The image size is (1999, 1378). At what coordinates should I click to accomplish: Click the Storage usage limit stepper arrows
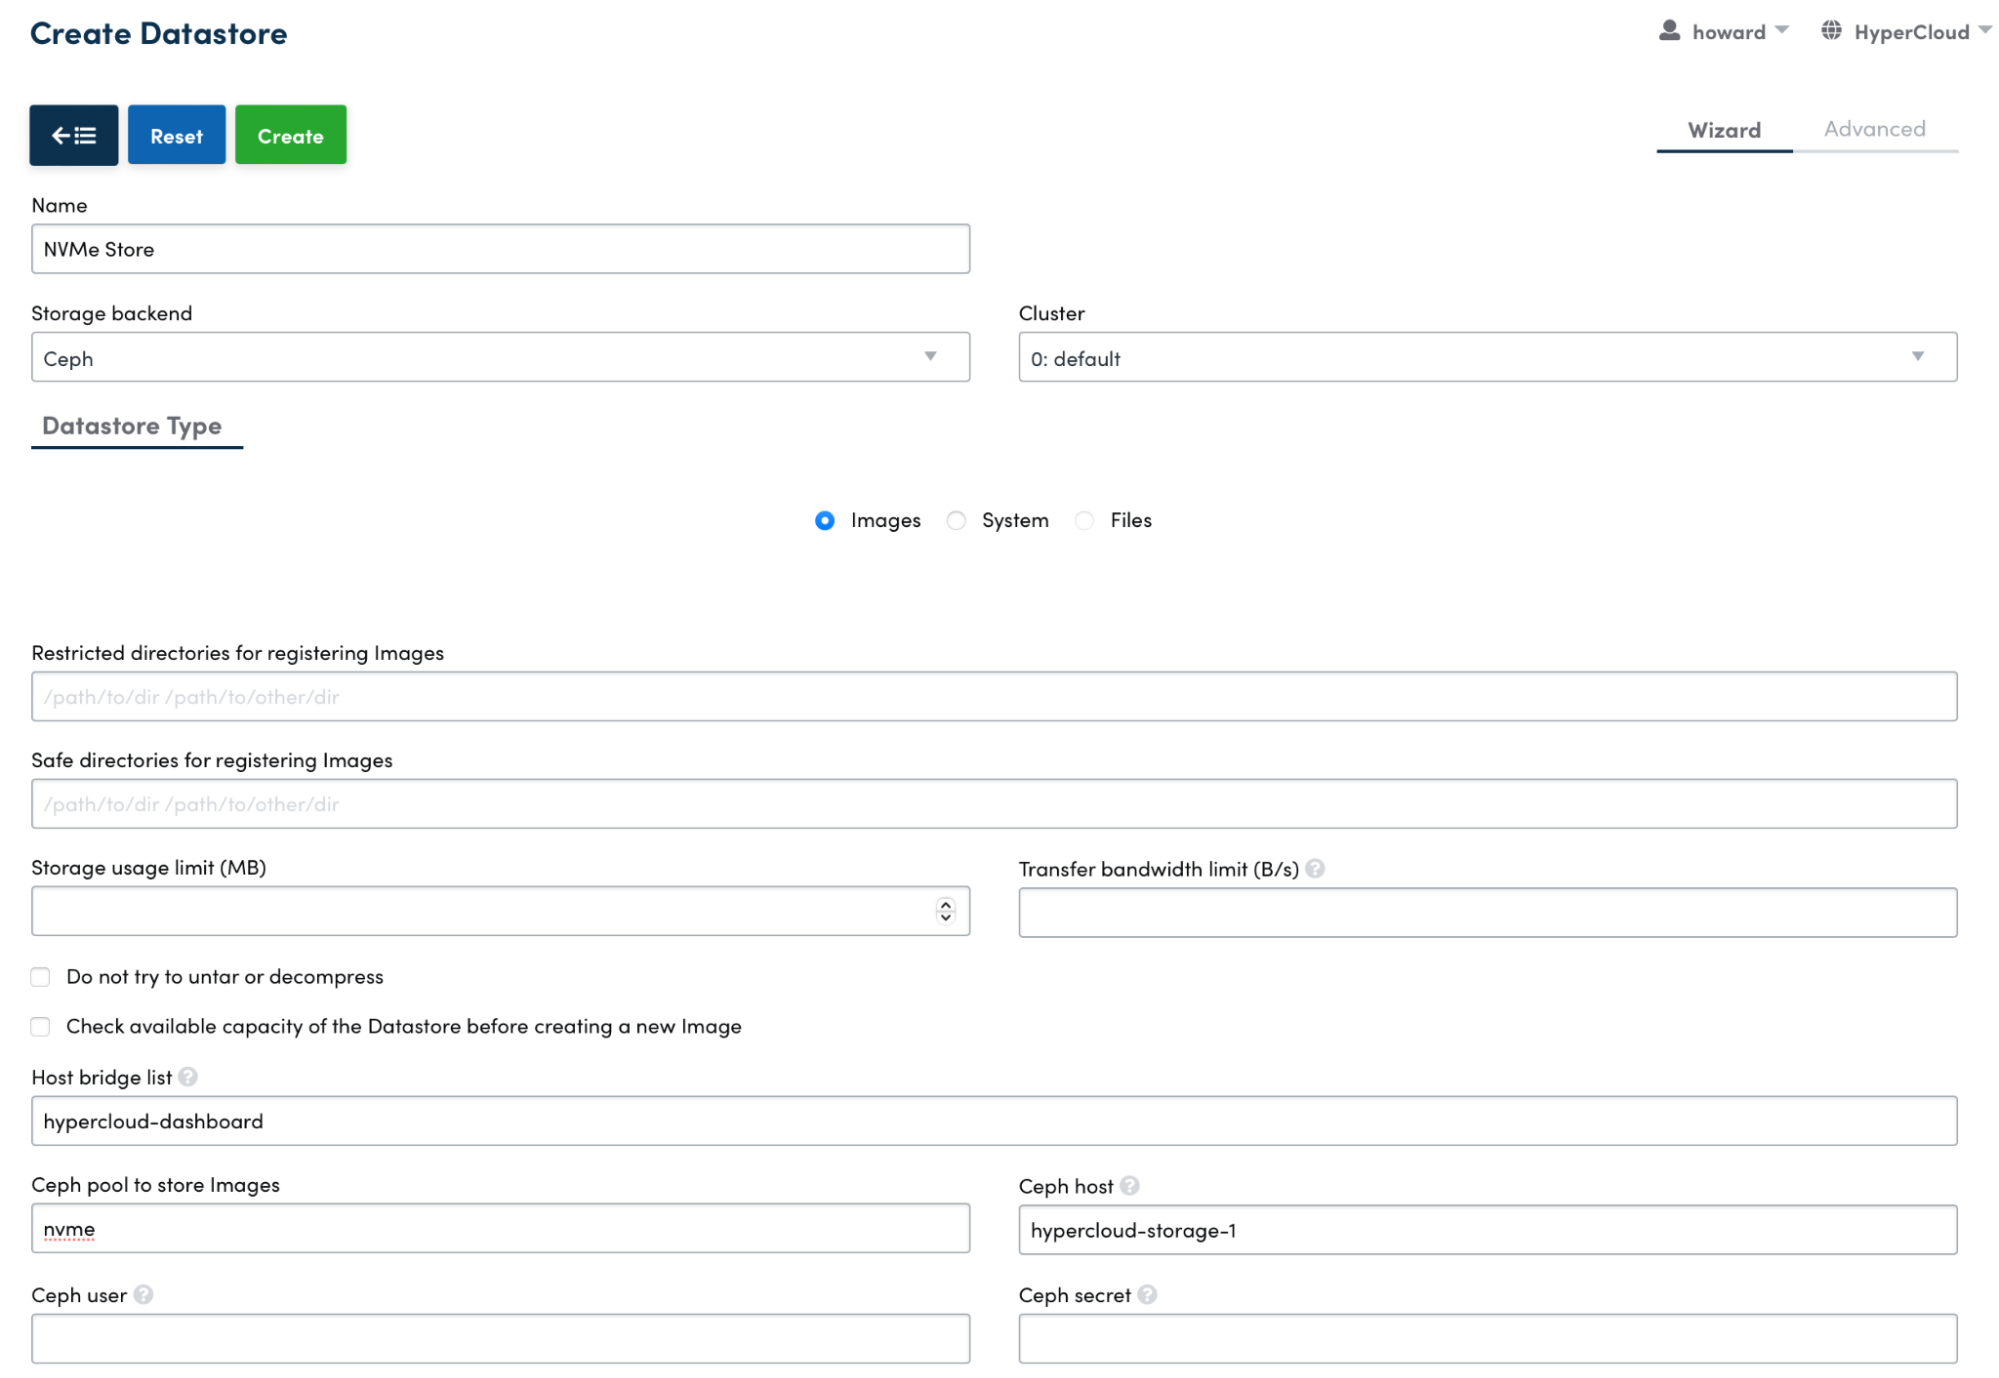click(945, 911)
